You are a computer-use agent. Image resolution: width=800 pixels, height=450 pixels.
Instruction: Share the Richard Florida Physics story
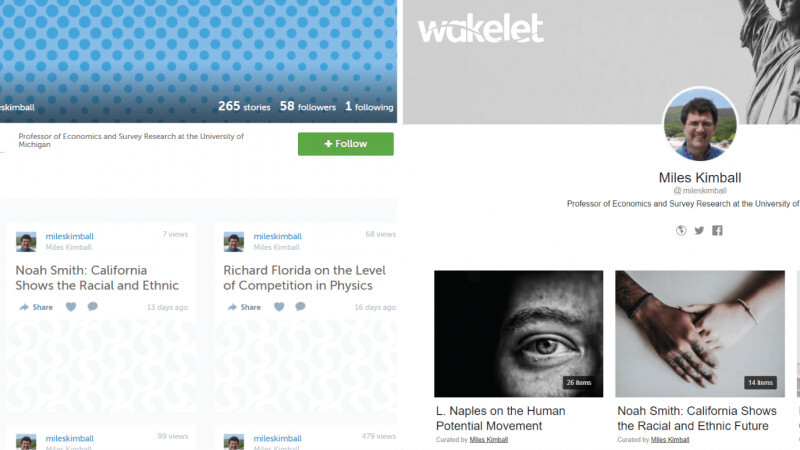tap(244, 307)
